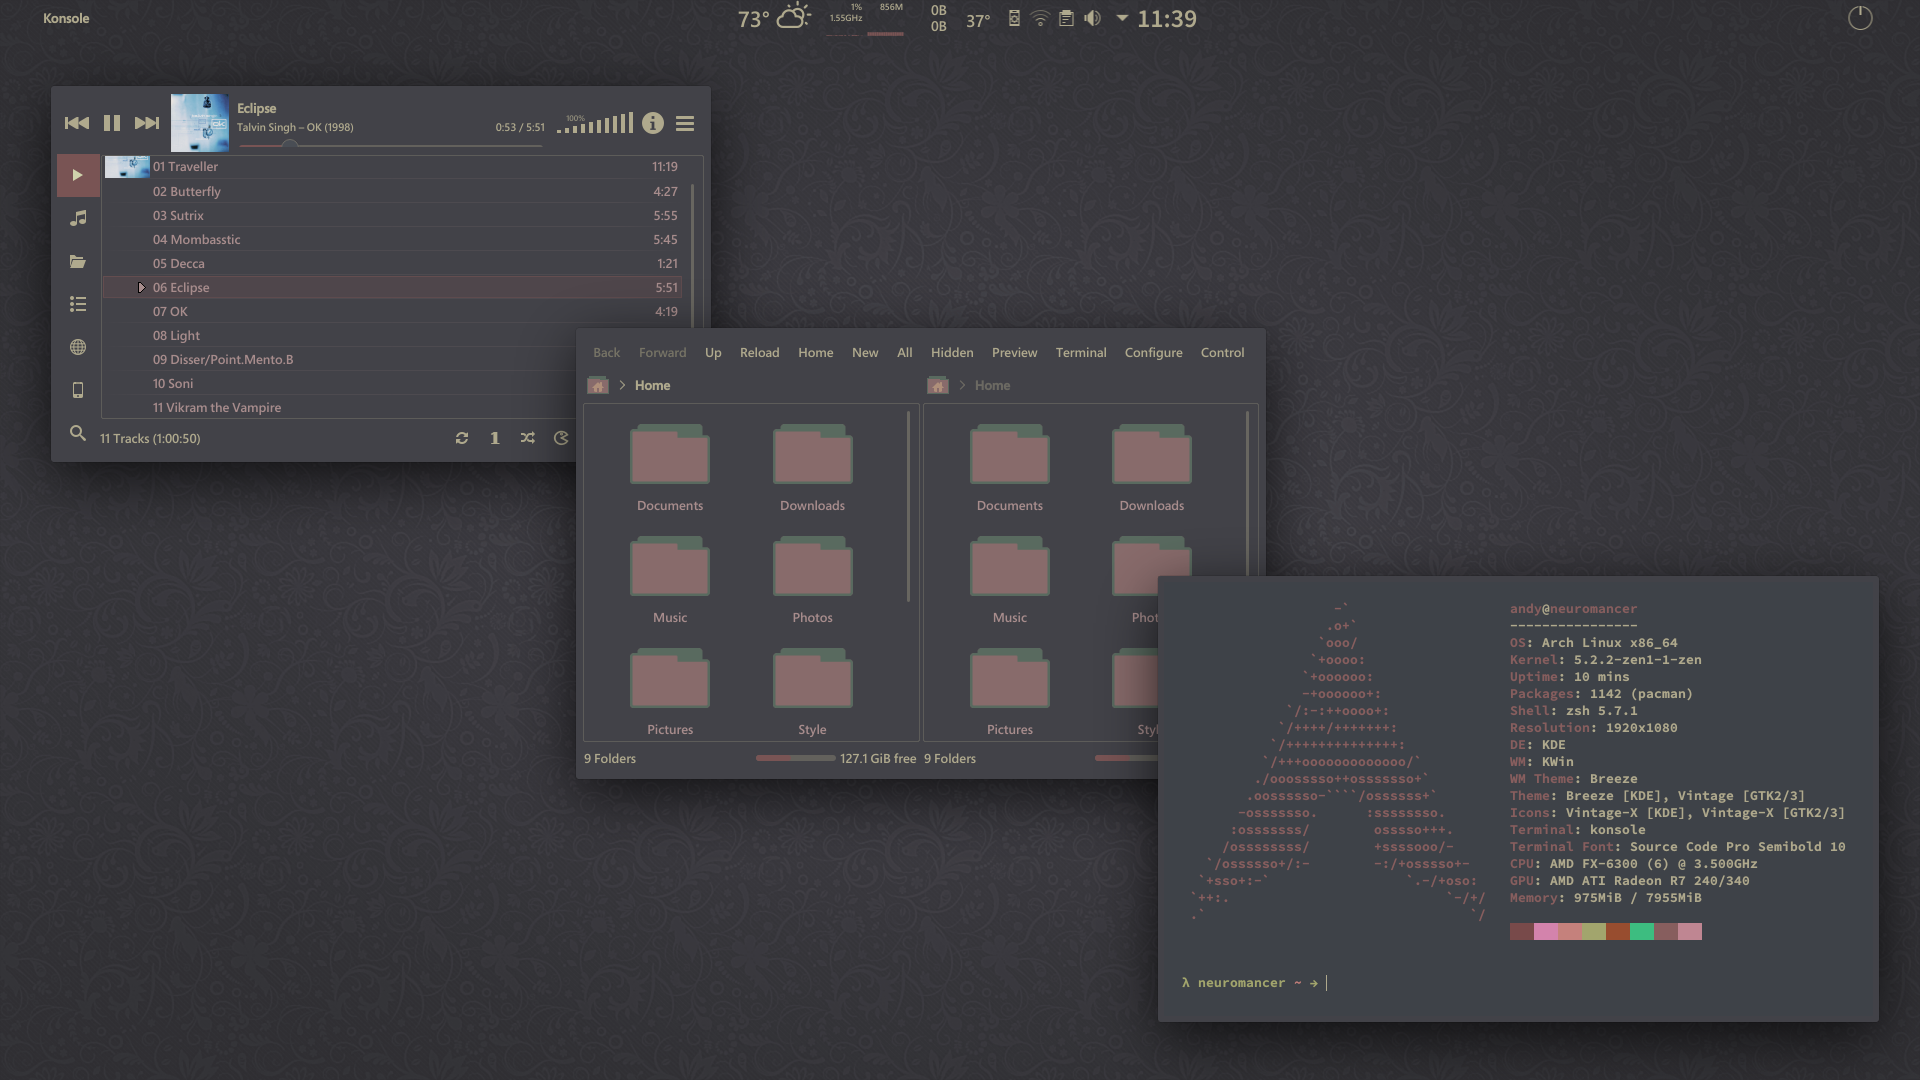Open the internet streams globe icon

pyautogui.click(x=78, y=347)
